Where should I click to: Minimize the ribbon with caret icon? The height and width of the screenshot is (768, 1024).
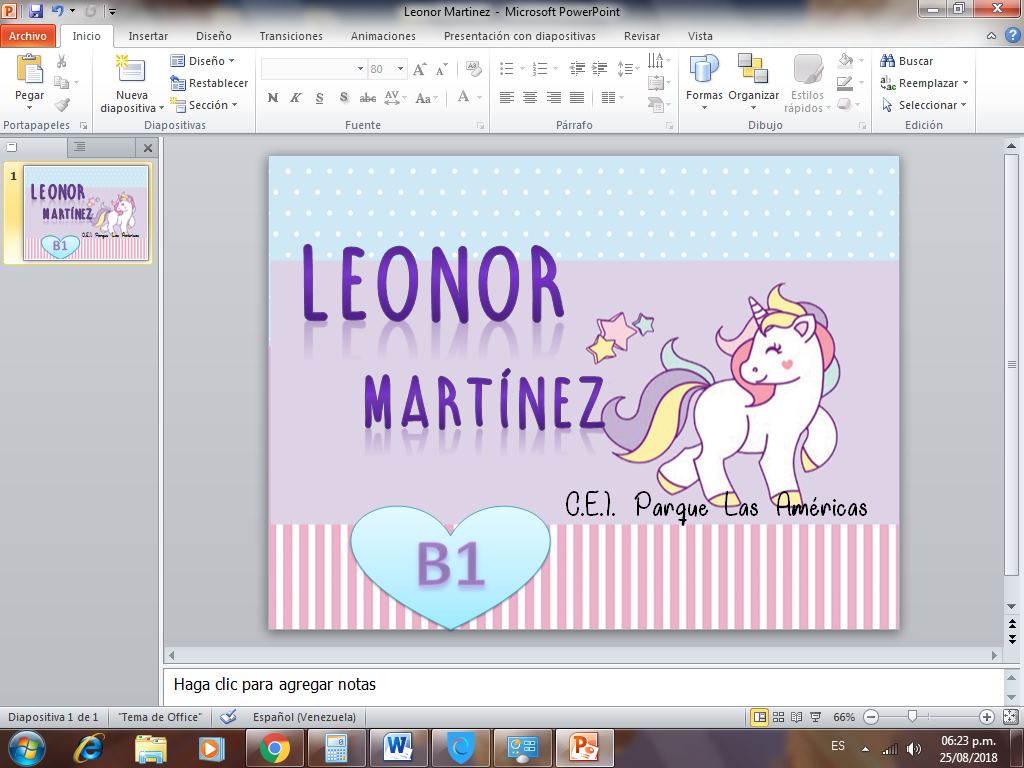pyautogui.click(x=991, y=36)
